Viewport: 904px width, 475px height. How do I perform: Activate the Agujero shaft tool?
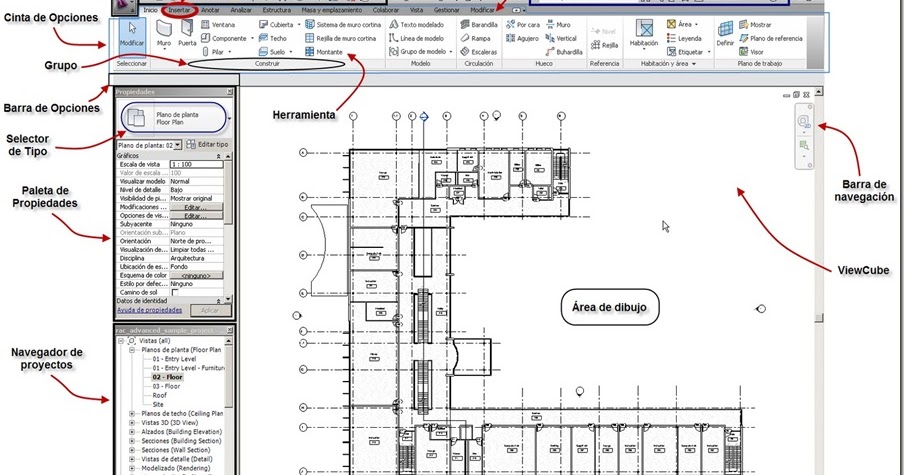522,38
